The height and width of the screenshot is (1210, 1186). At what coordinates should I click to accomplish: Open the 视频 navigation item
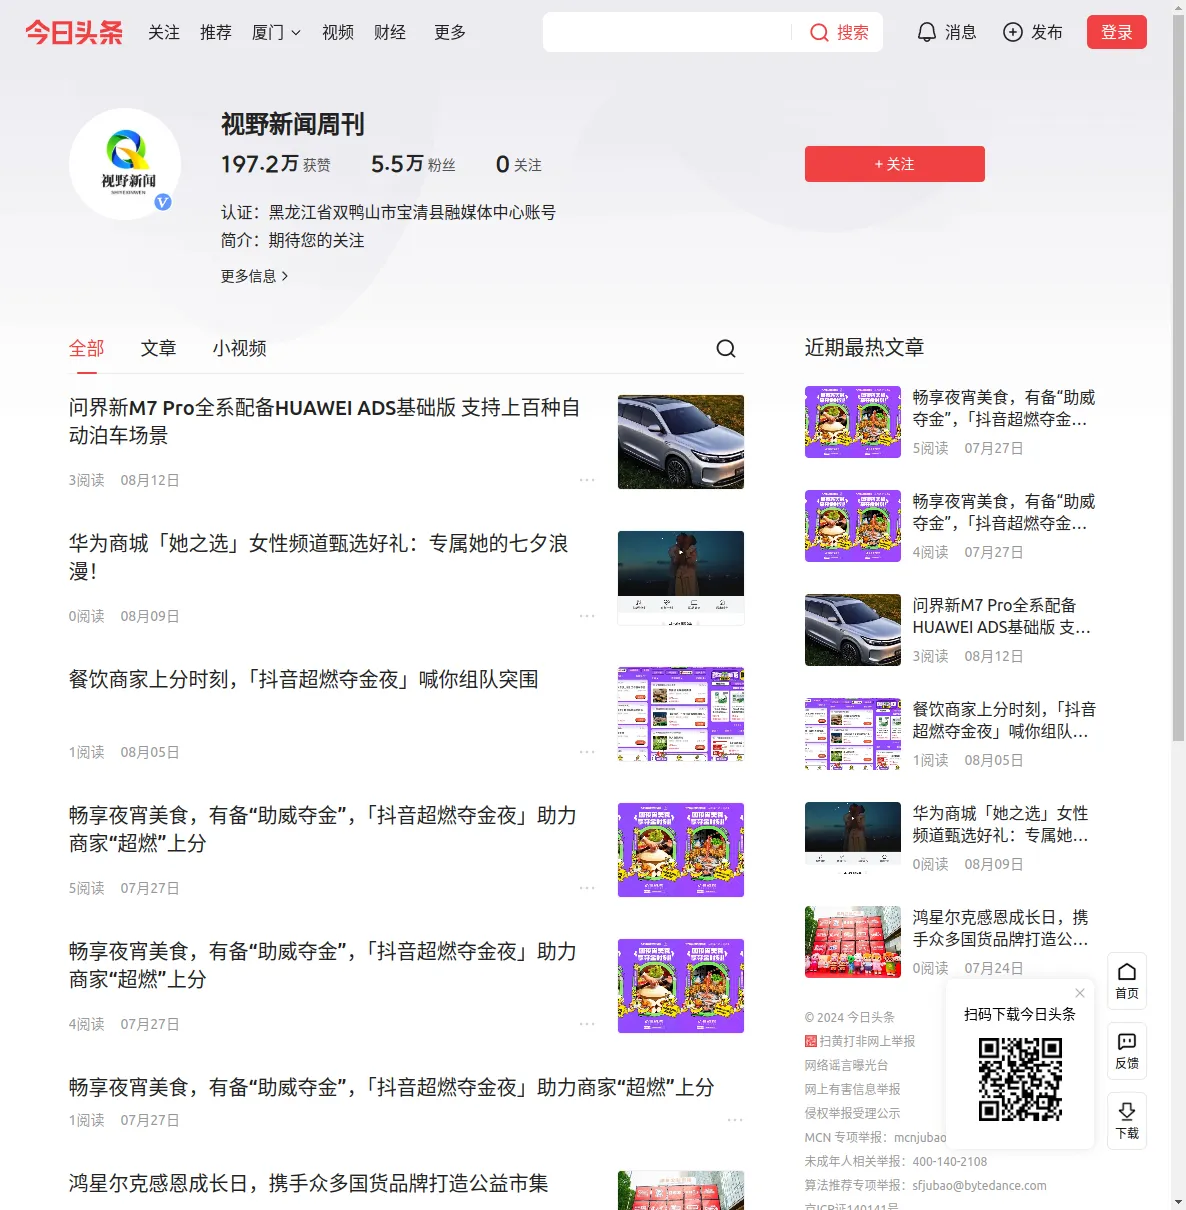[338, 32]
